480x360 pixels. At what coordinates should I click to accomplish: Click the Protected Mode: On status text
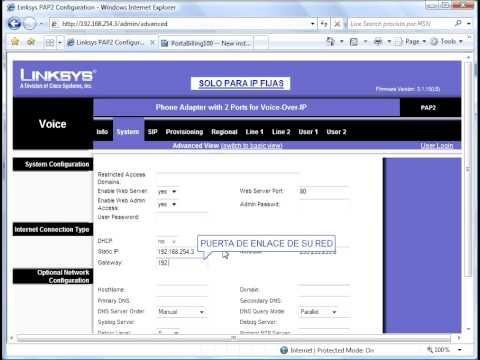click(345, 350)
